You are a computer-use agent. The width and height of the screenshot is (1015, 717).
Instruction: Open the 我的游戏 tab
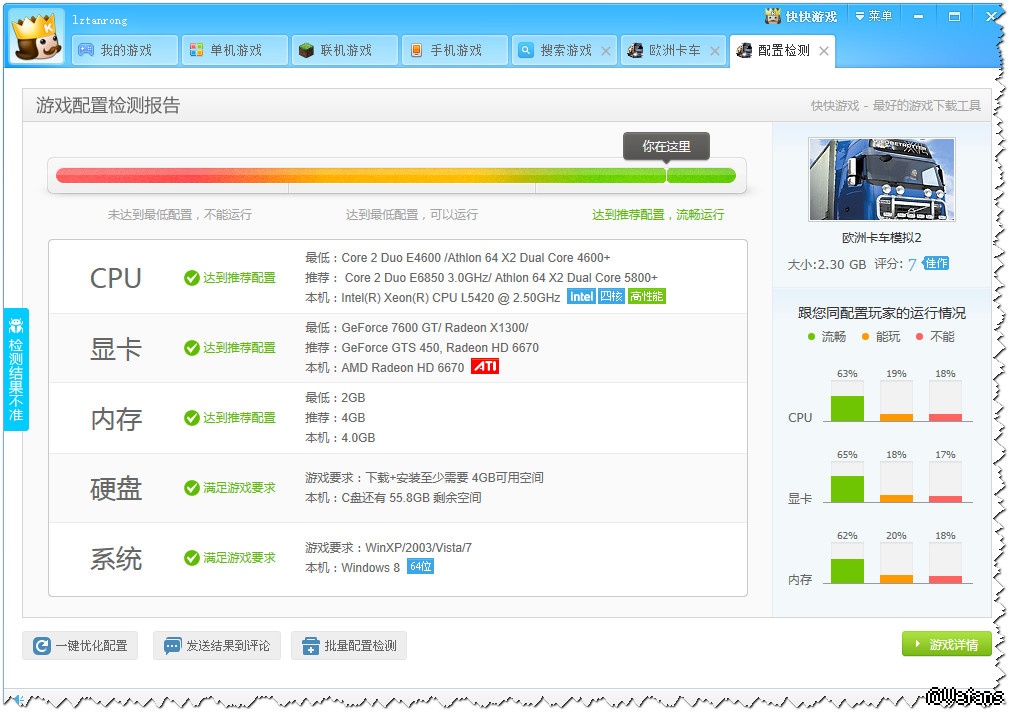[x=124, y=50]
